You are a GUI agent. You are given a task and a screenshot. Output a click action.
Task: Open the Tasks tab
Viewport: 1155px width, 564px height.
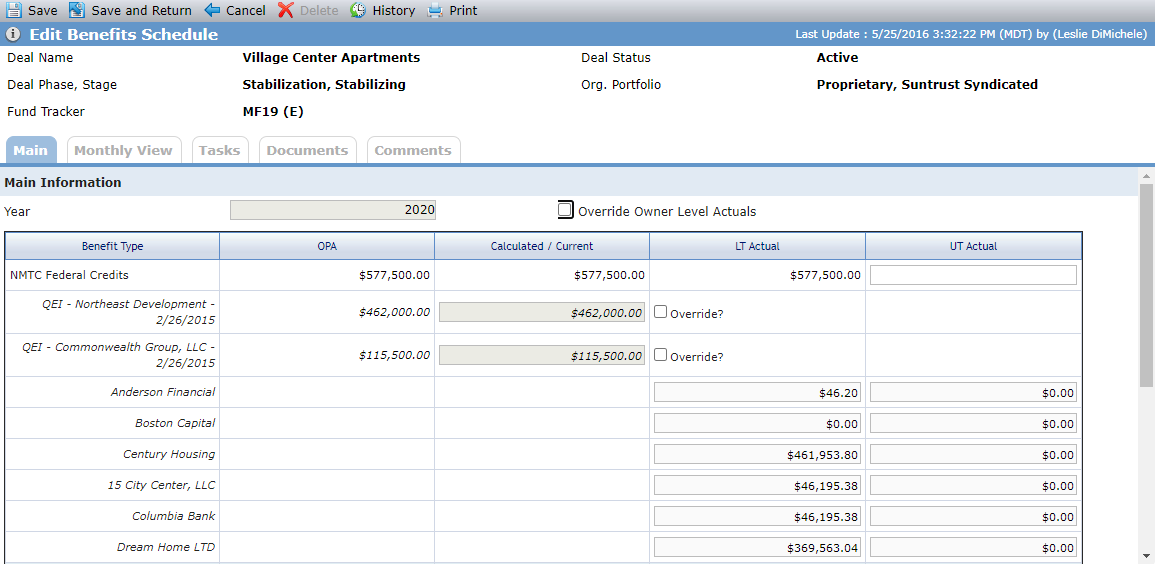click(220, 150)
